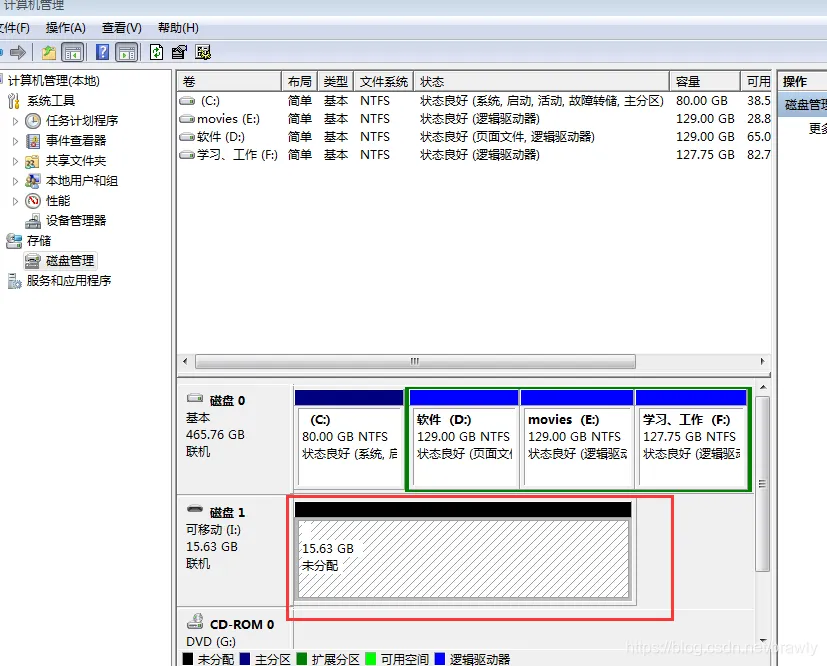Click the volume list horizontal scrollbar thumb

pos(415,362)
